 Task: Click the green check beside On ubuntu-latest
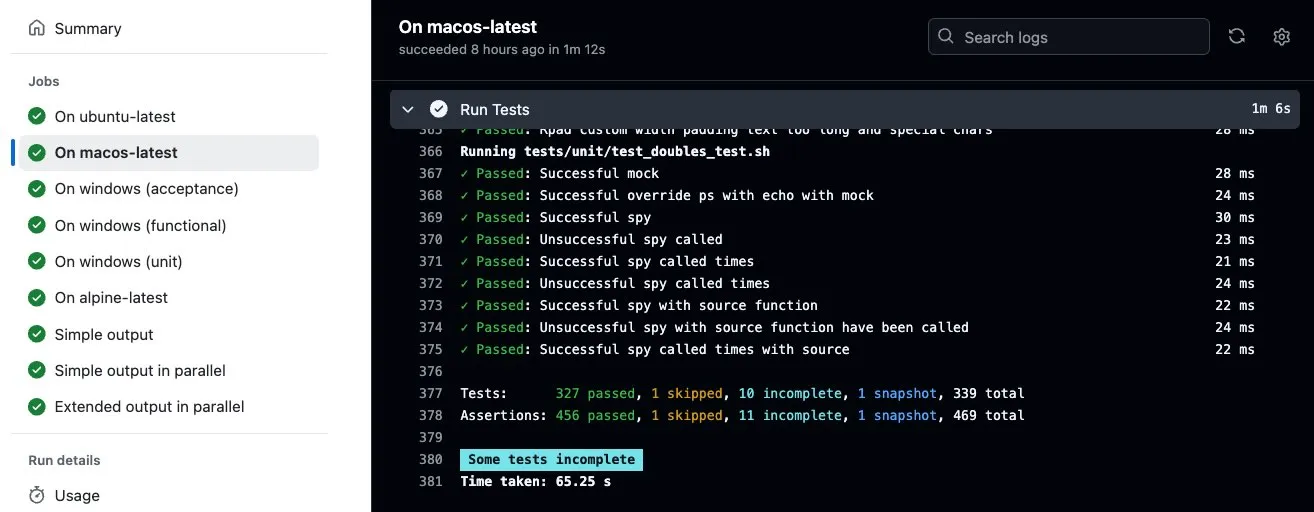[37, 116]
